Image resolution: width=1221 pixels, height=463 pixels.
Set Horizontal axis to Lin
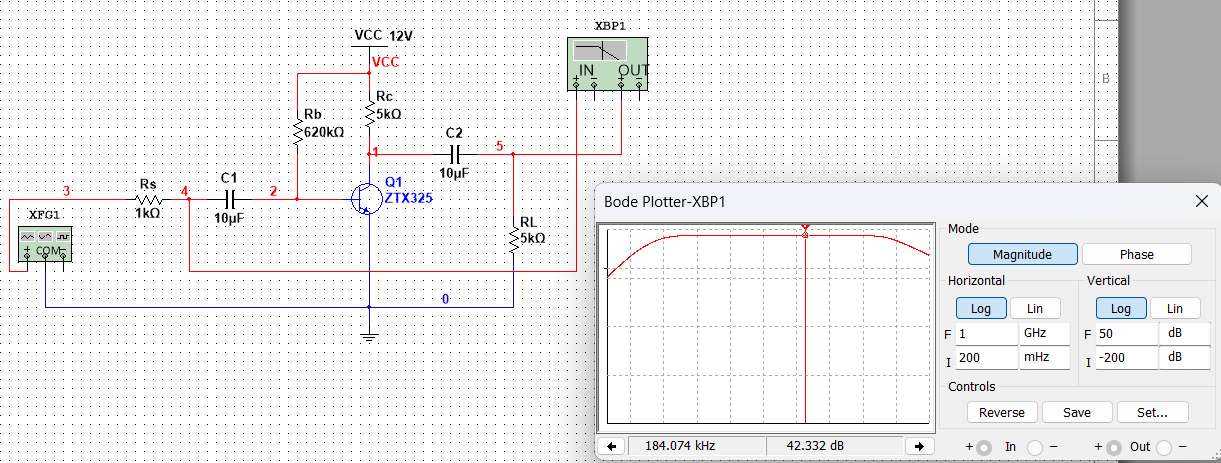point(1035,308)
